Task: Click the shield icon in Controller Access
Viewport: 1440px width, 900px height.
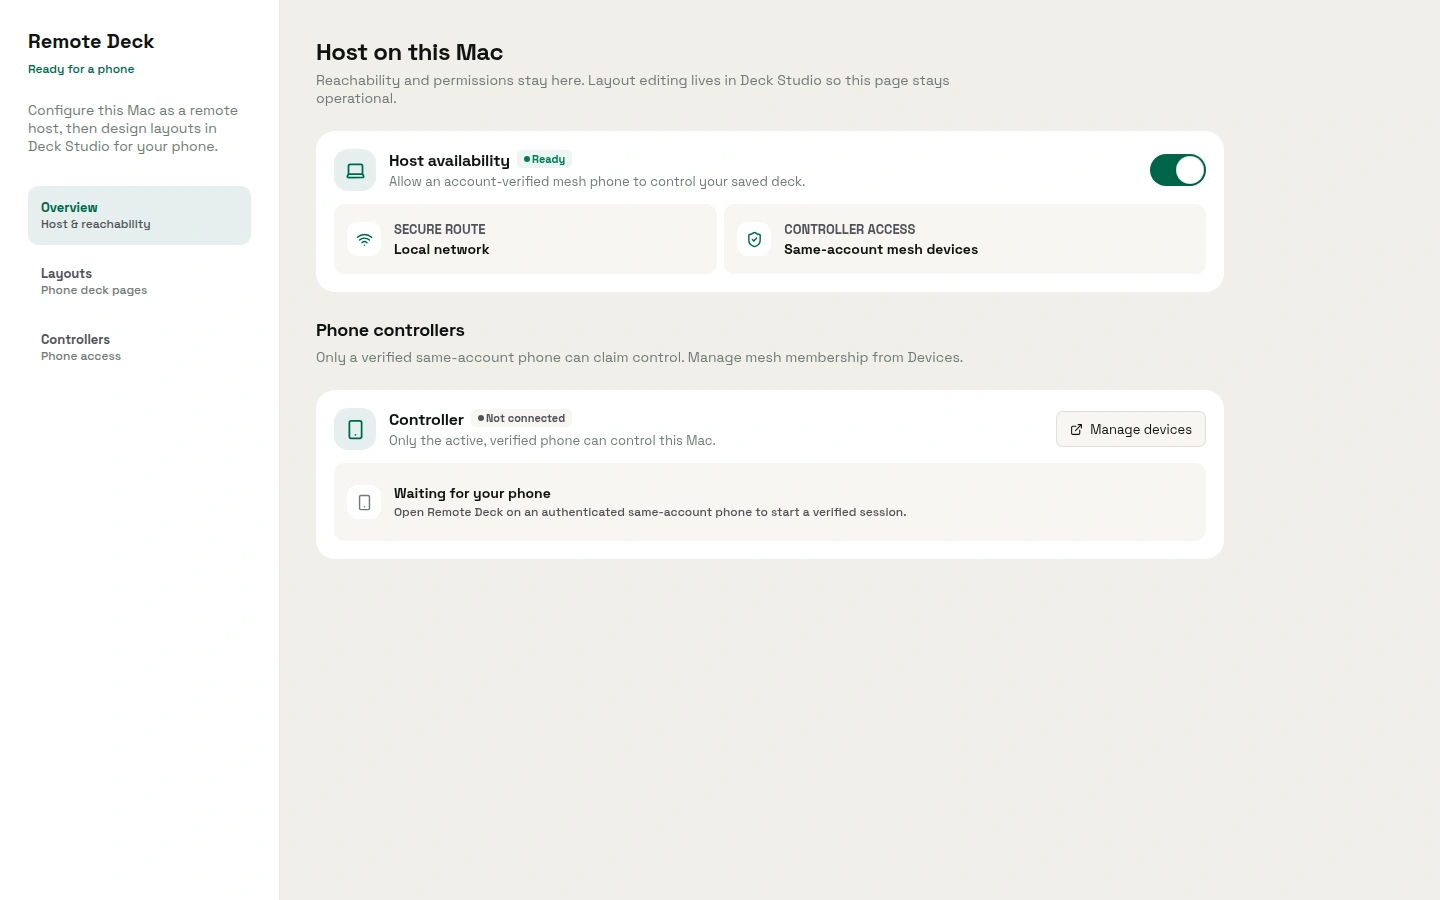Action: click(x=754, y=239)
